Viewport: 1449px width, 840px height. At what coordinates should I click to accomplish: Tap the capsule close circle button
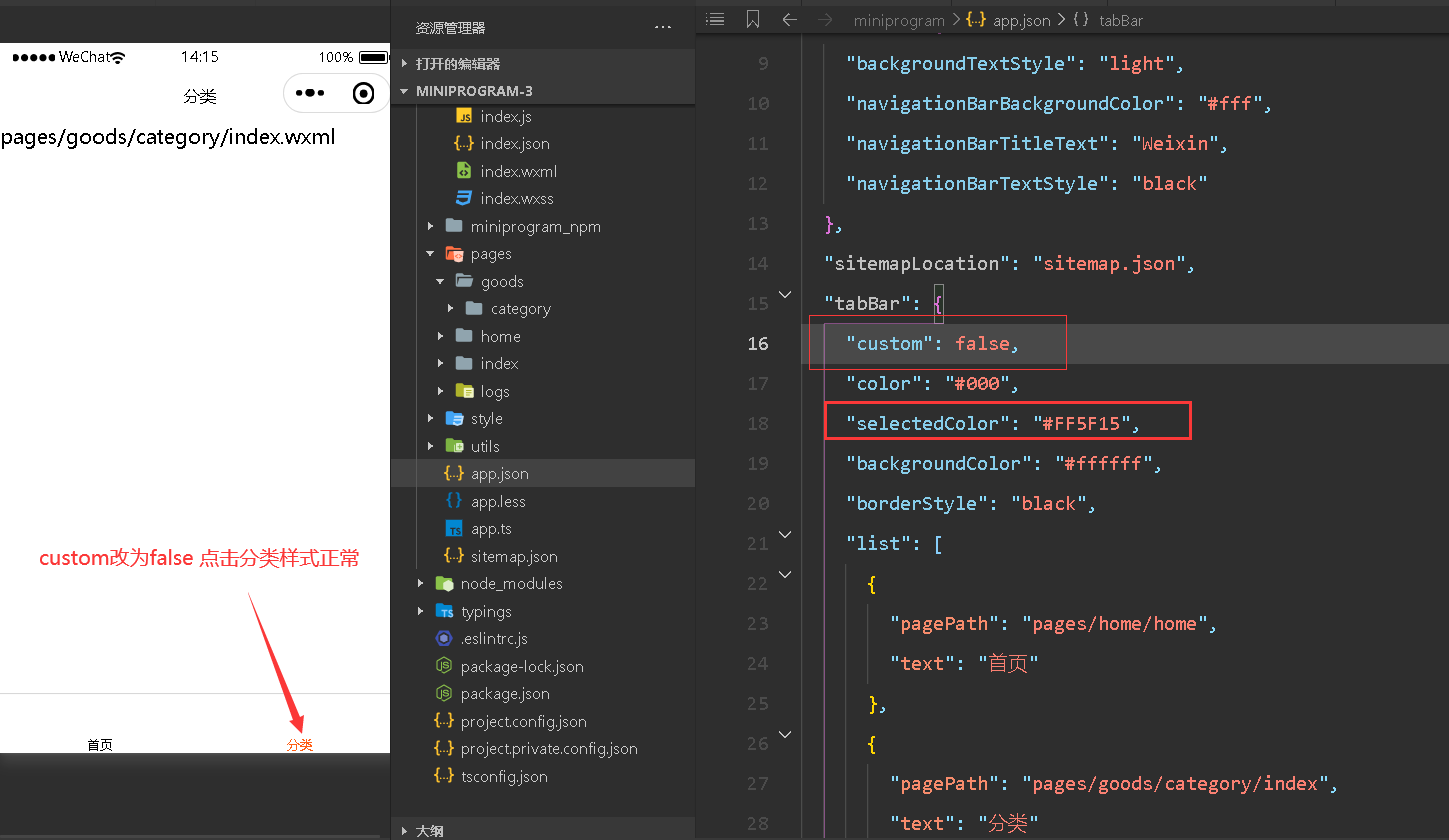(364, 94)
